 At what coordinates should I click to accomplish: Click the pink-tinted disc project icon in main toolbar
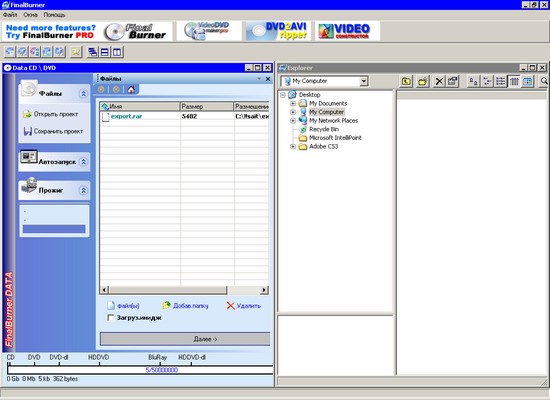coord(35,52)
